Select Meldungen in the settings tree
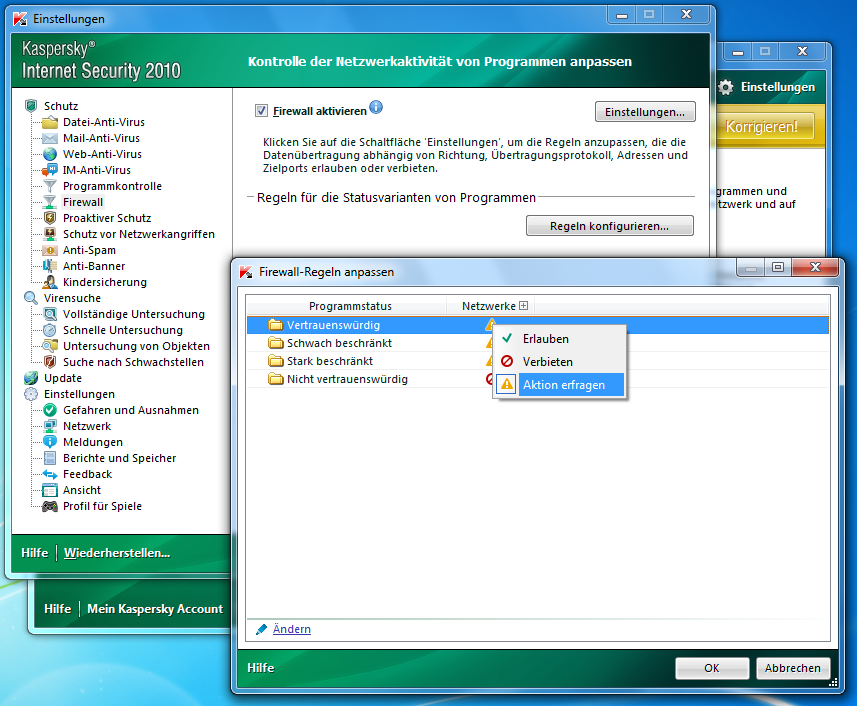 tap(93, 442)
